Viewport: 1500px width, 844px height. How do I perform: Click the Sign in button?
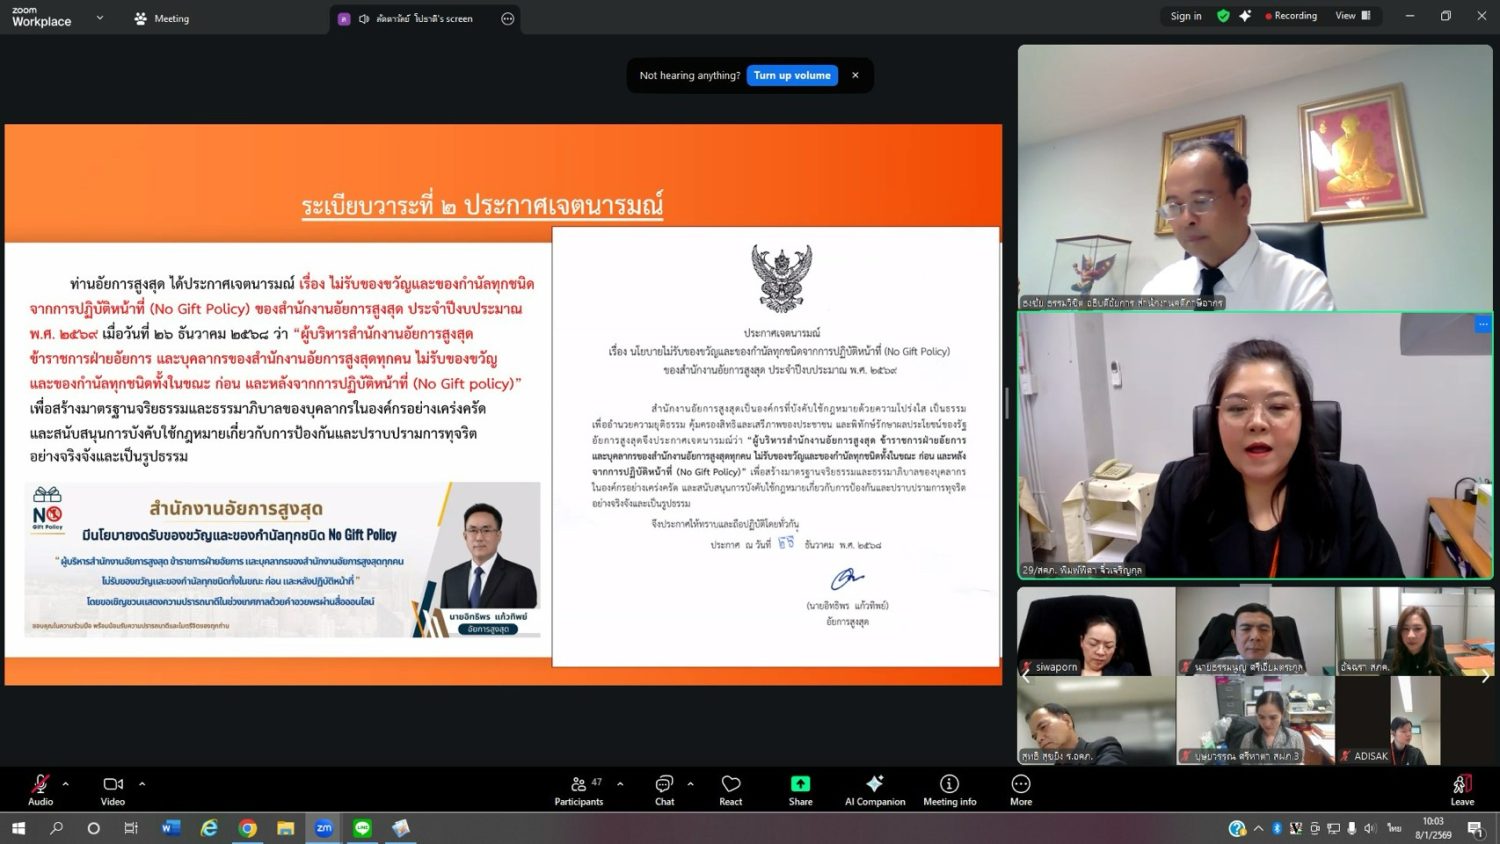[1186, 16]
